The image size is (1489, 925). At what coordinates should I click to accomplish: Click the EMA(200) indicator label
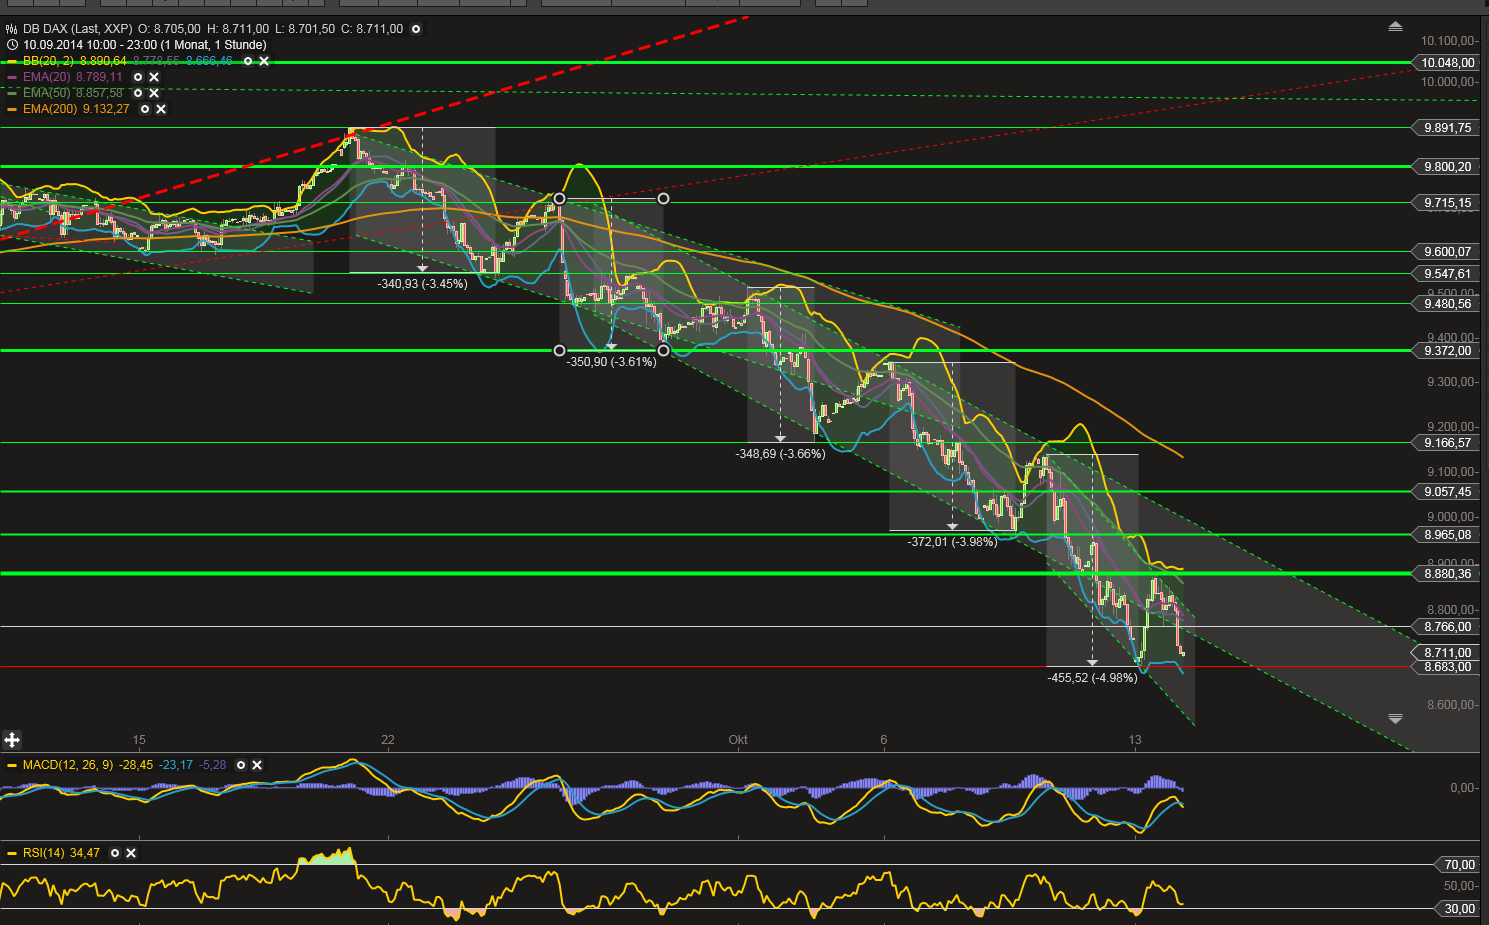tap(50, 109)
